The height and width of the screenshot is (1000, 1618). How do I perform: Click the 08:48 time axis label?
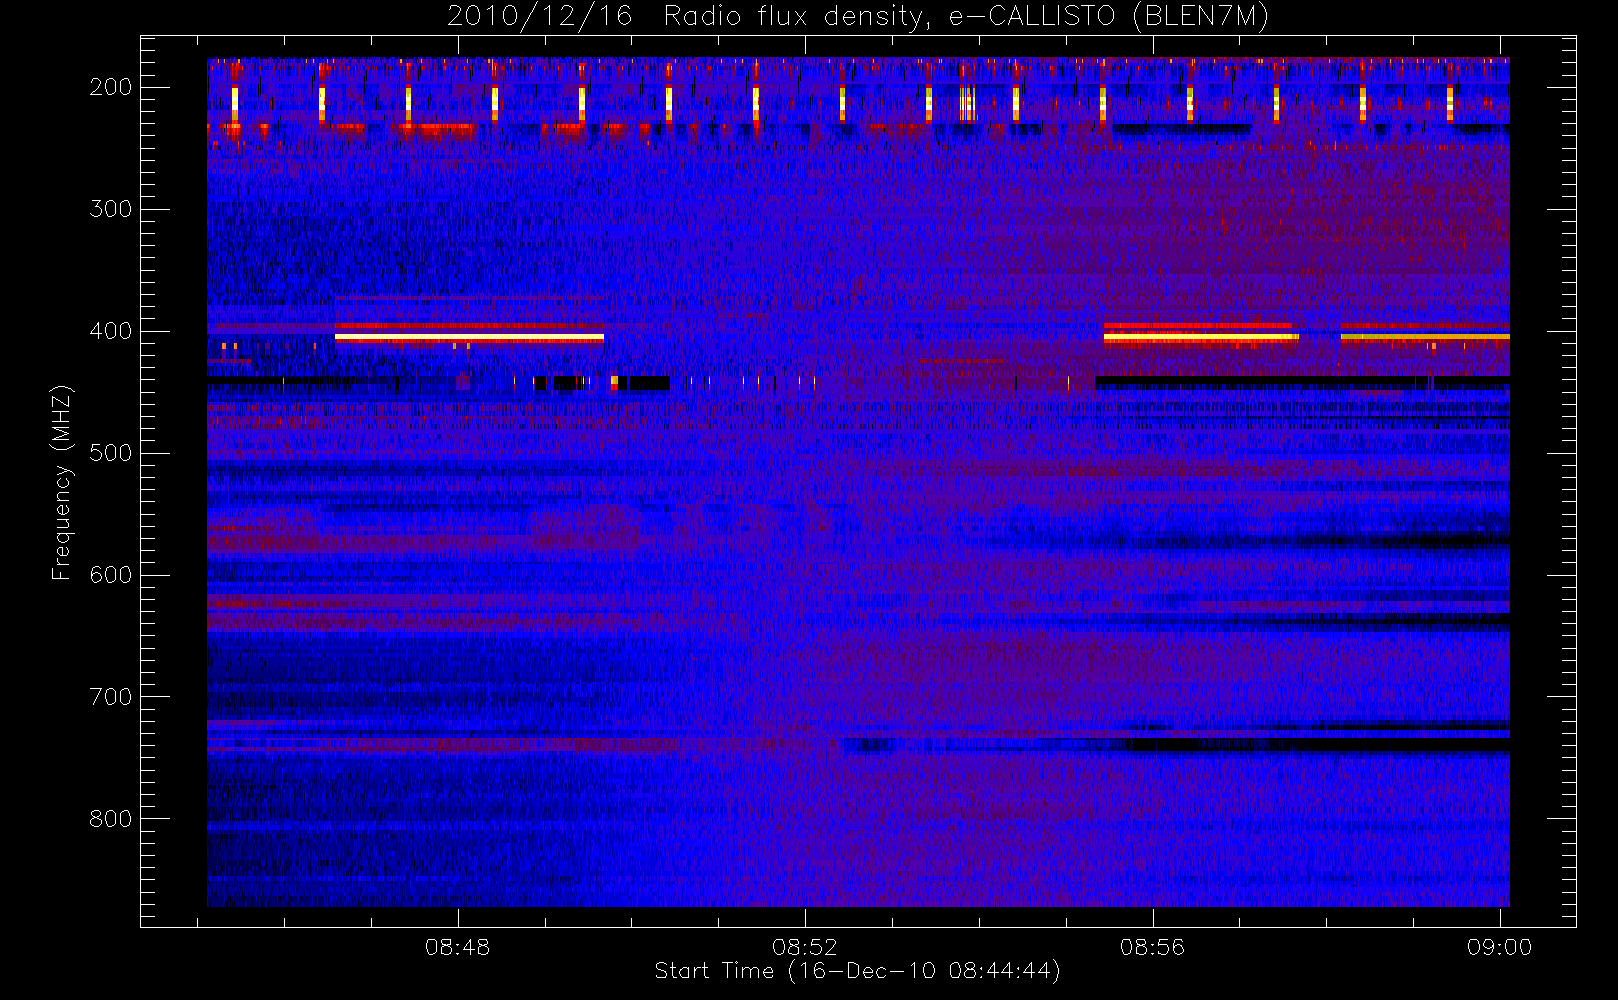[458, 947]
